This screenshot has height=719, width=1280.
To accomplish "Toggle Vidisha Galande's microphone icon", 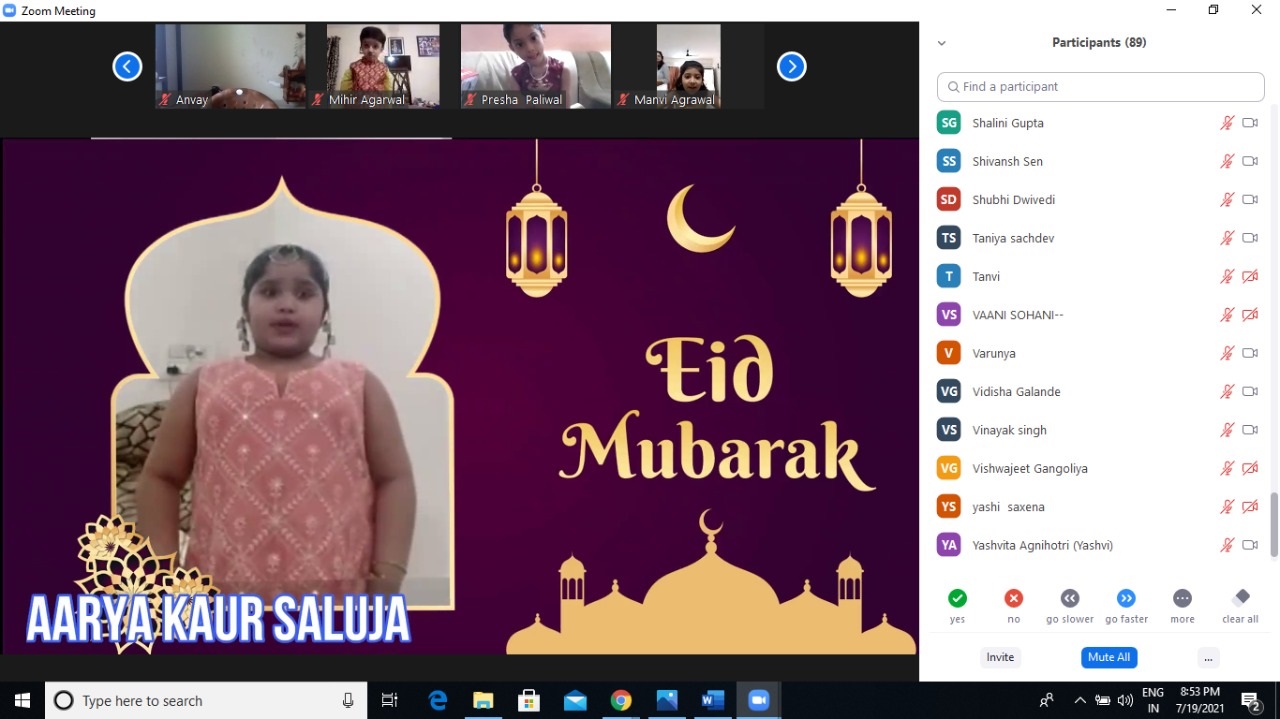I will [x=1227, y=392].
